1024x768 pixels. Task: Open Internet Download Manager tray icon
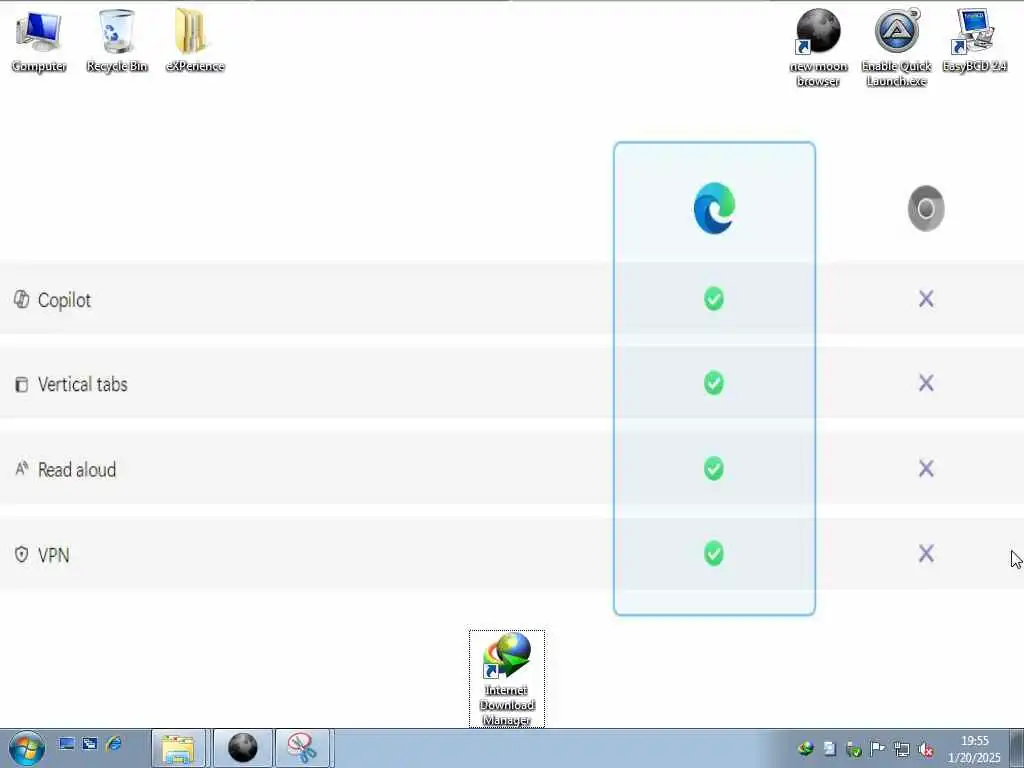806,749
